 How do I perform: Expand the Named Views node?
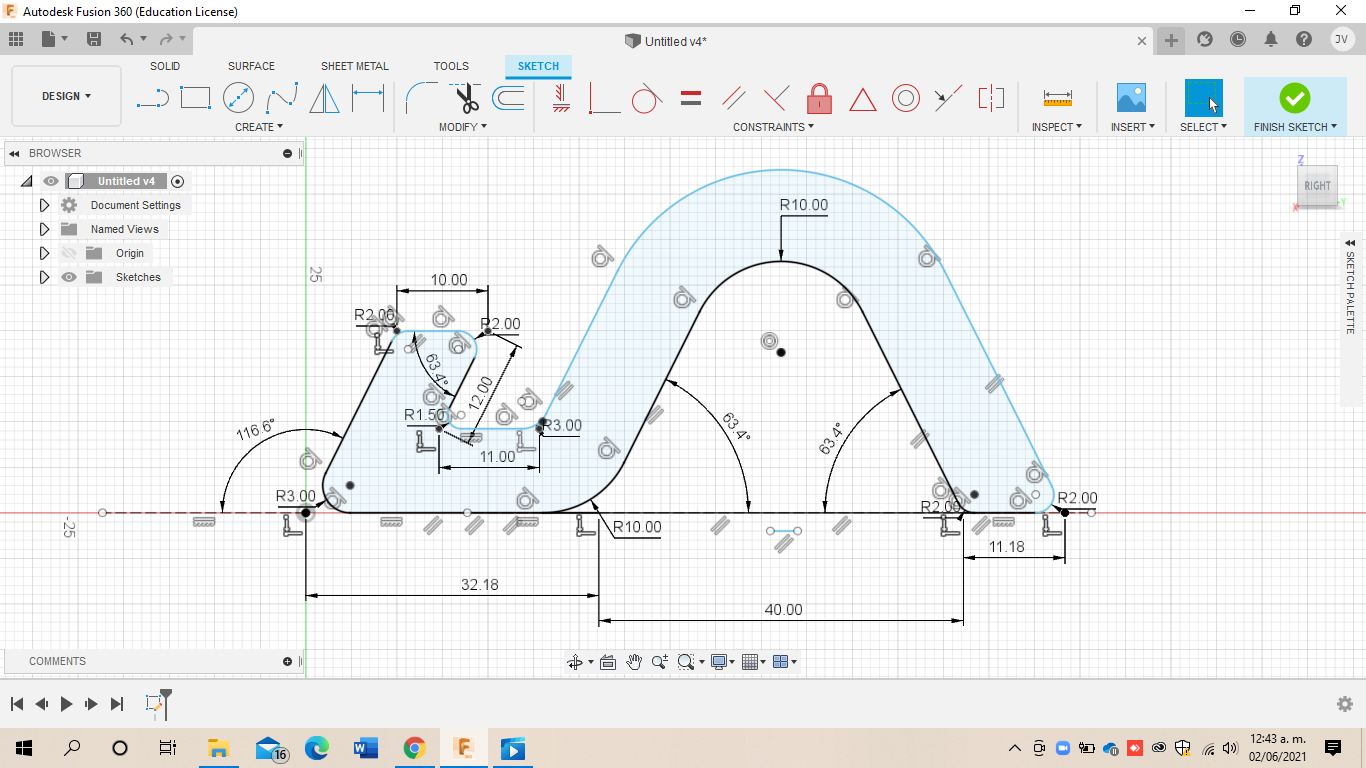[x=44, y=229]
